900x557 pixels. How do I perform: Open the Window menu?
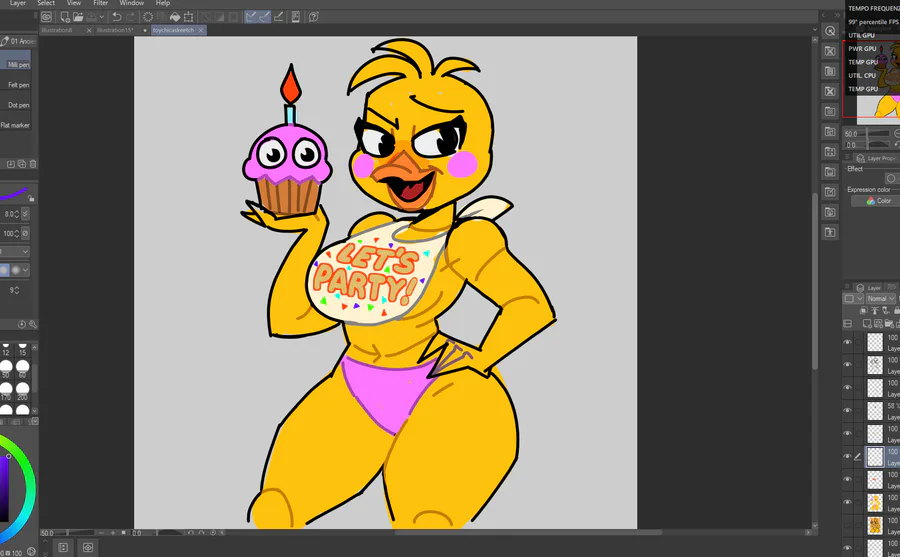(x=131, y=3)
